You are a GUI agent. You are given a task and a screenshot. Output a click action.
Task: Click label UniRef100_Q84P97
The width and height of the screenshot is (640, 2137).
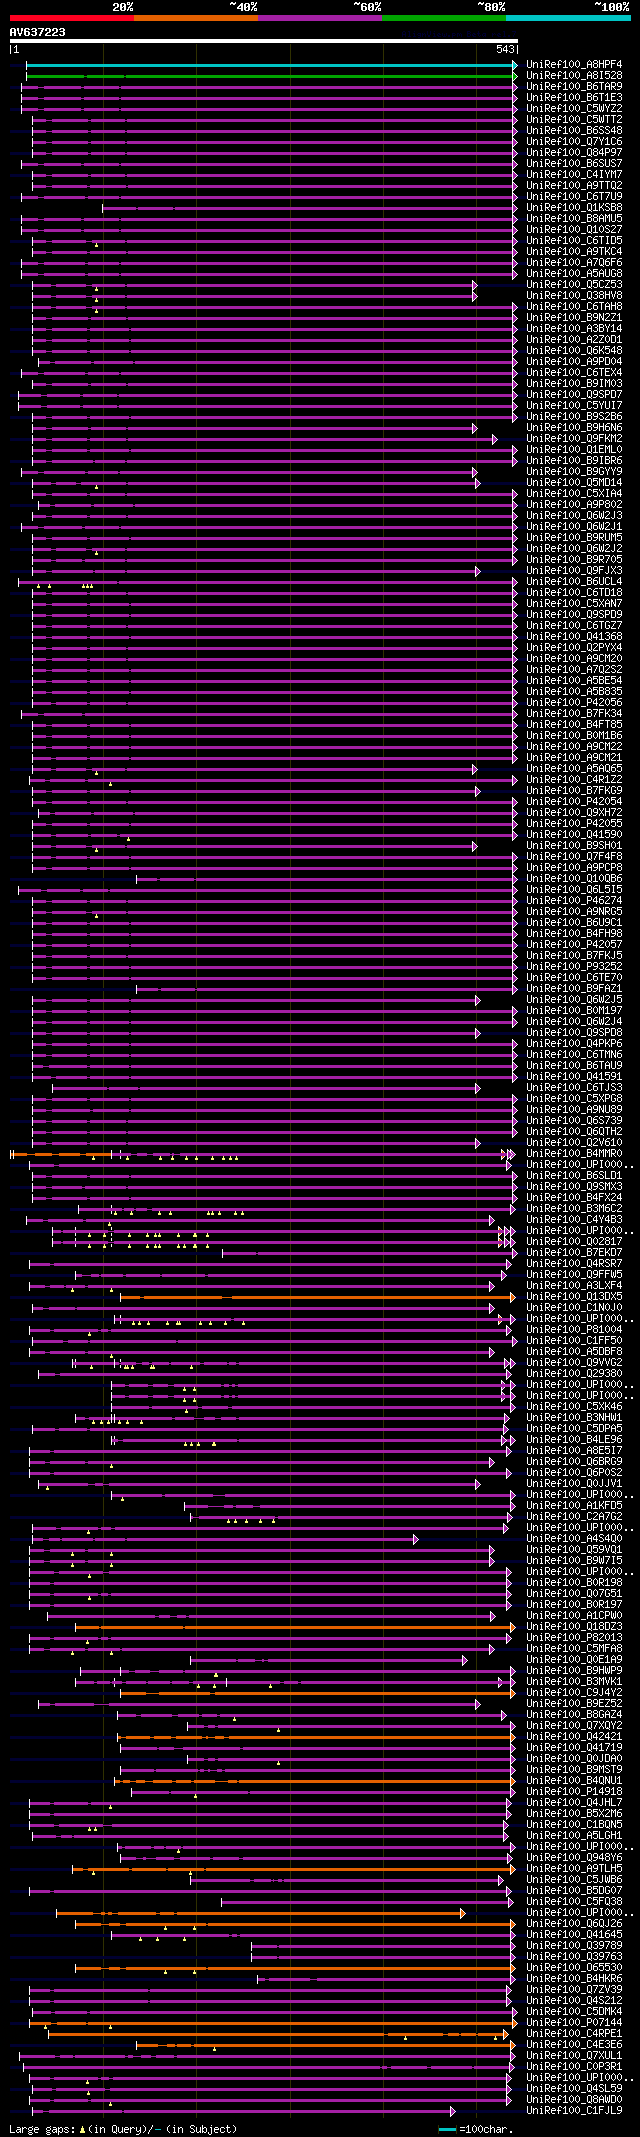point(574,153)
